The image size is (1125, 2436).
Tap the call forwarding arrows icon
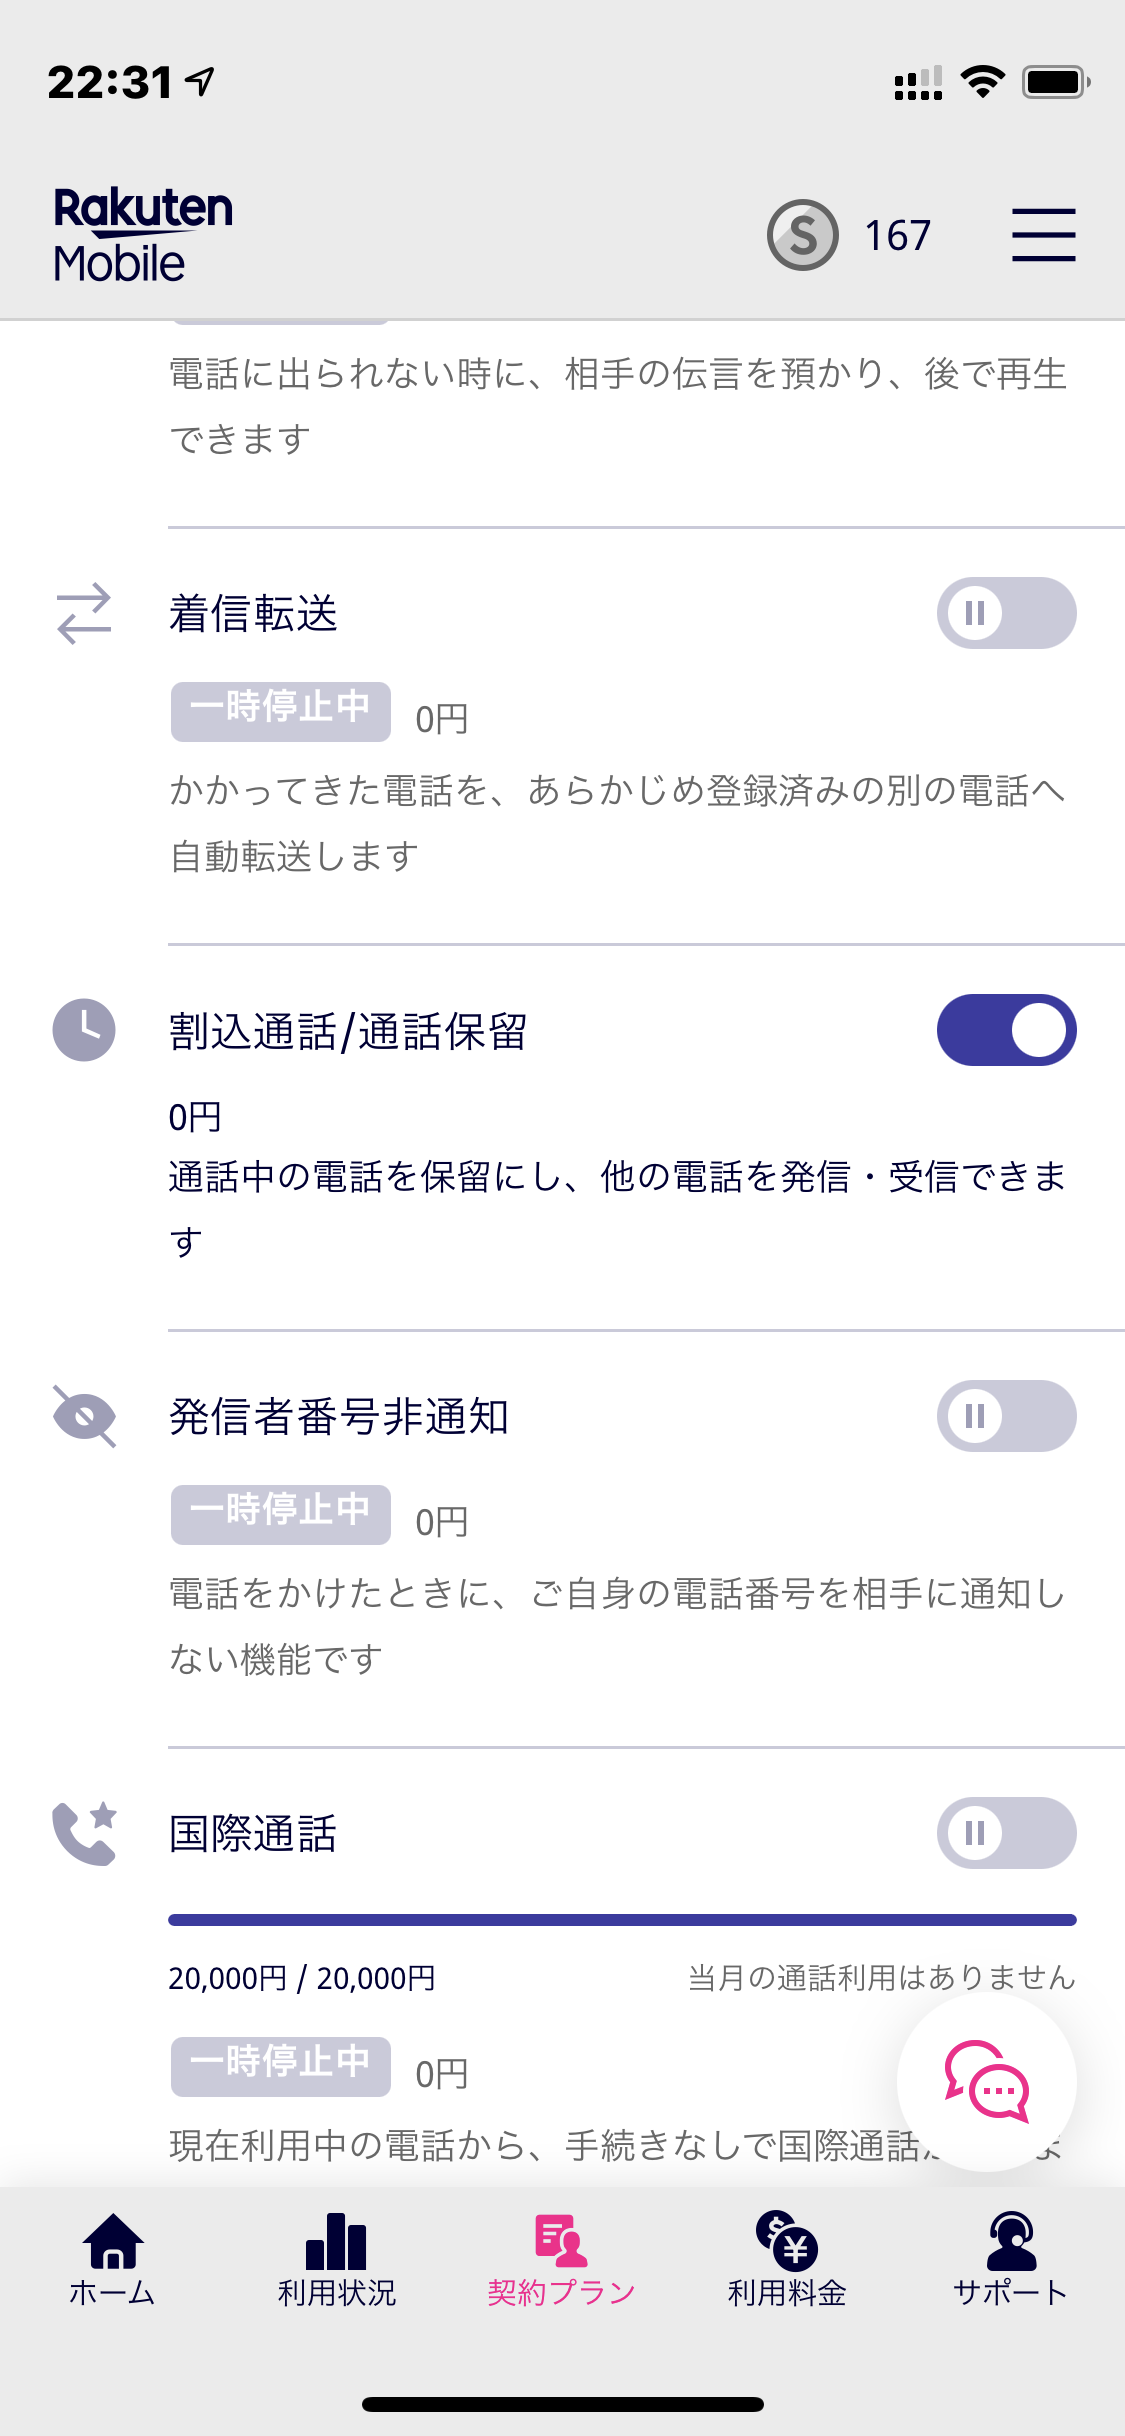tap(84, 613)
